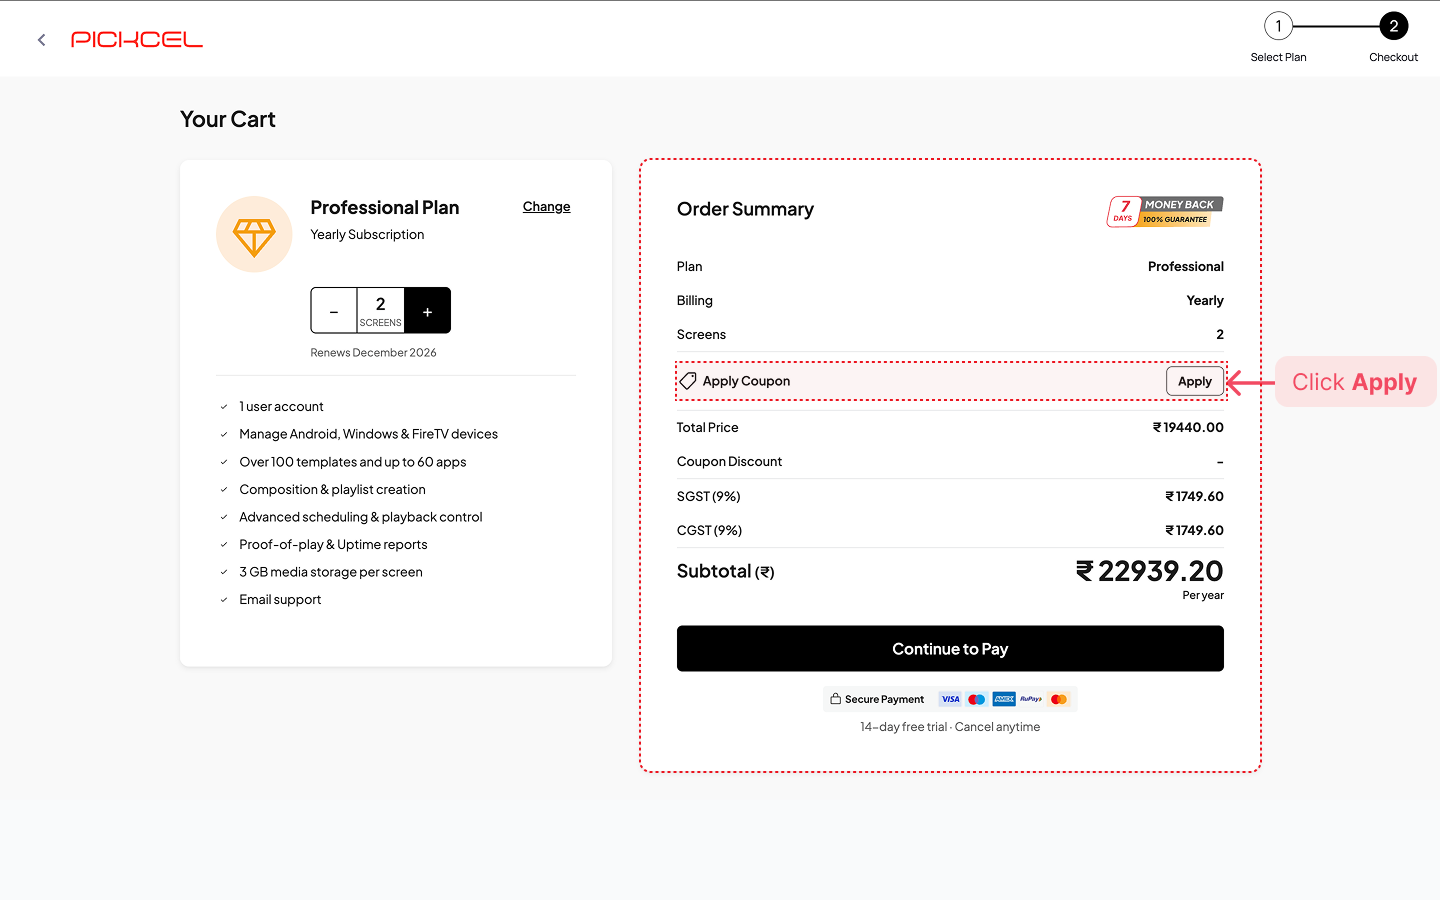Click the Maestro card icon
This screenshot has height=900, width=1447.
(x=977, y=699)
